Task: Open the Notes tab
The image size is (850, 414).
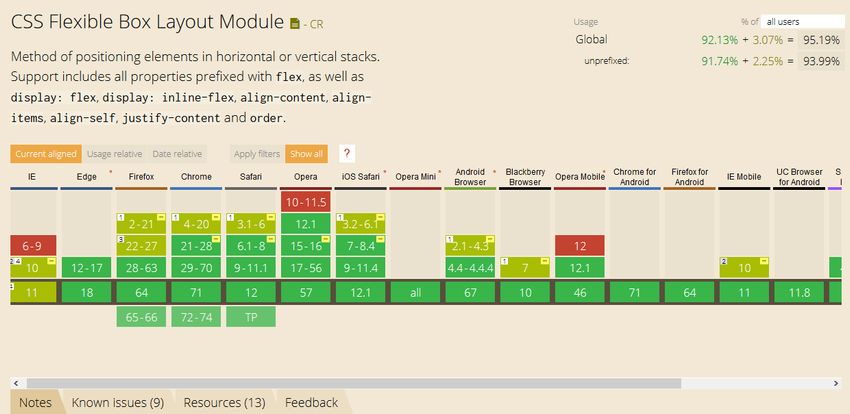Action: pos(36,403)
